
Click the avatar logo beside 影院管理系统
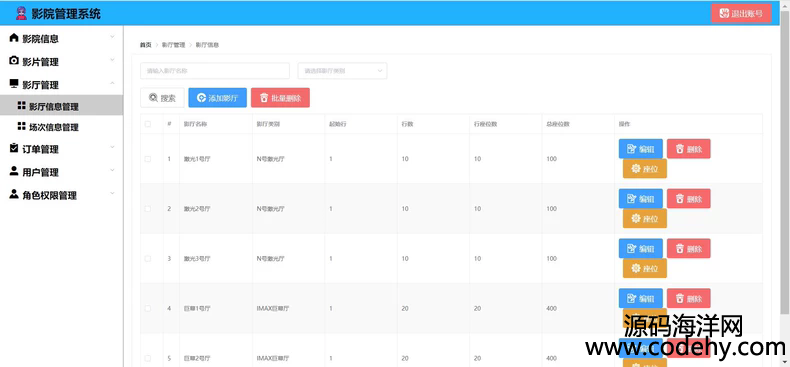pyautogui.click(x=21, y=14)
